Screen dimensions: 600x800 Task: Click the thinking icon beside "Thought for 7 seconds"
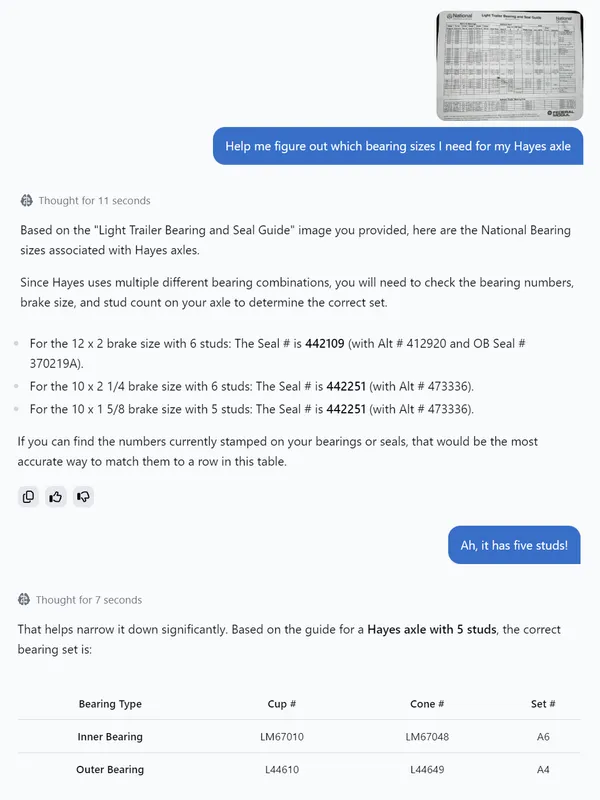pos(27,599)
